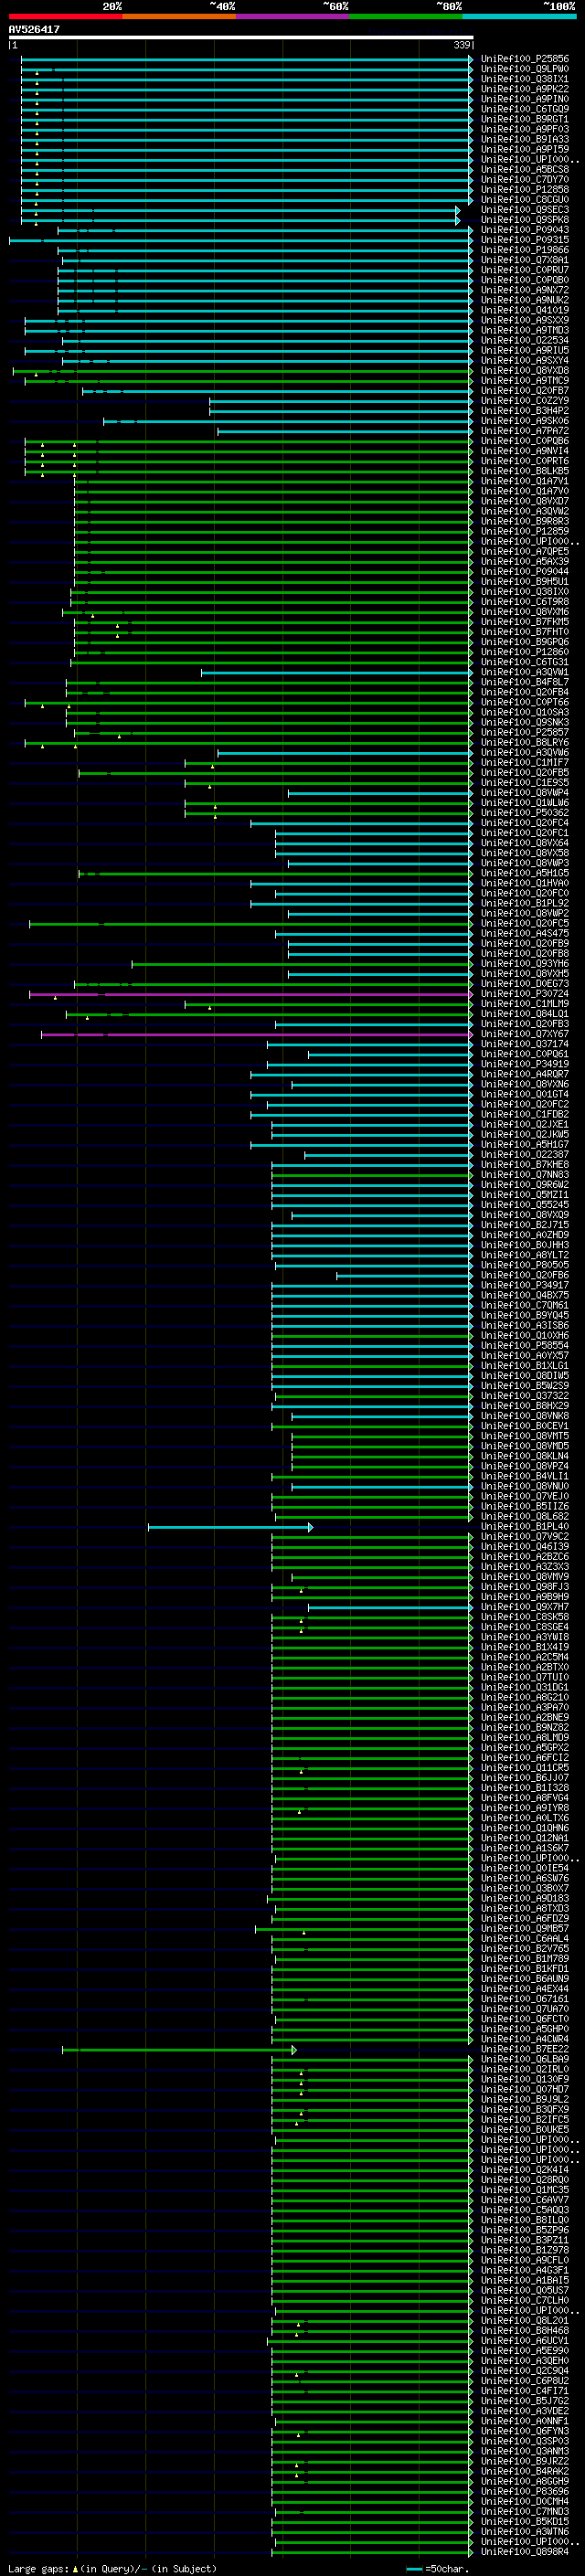Select the UniRef100_Q46I39 label
Image resolution: width=585 pixels, height=2576 pixels.
pyautogui.click(x=525, y=1547)
